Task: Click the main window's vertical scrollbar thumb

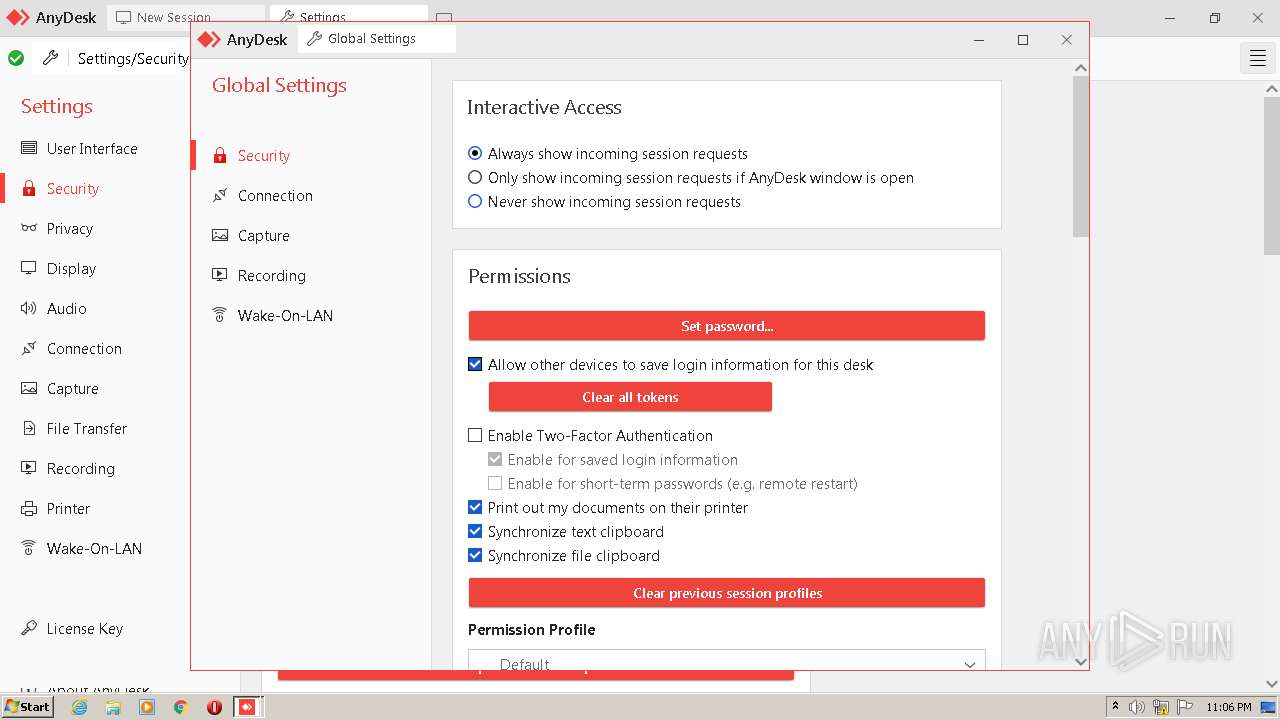Action: tap(1272, 175)
